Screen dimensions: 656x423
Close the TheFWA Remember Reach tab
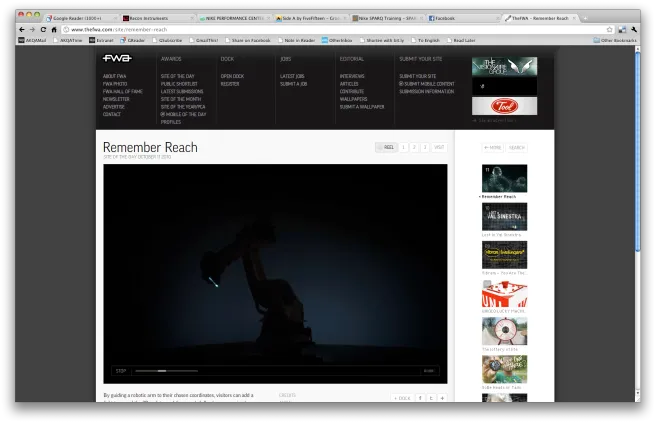[x=574, y=18]
